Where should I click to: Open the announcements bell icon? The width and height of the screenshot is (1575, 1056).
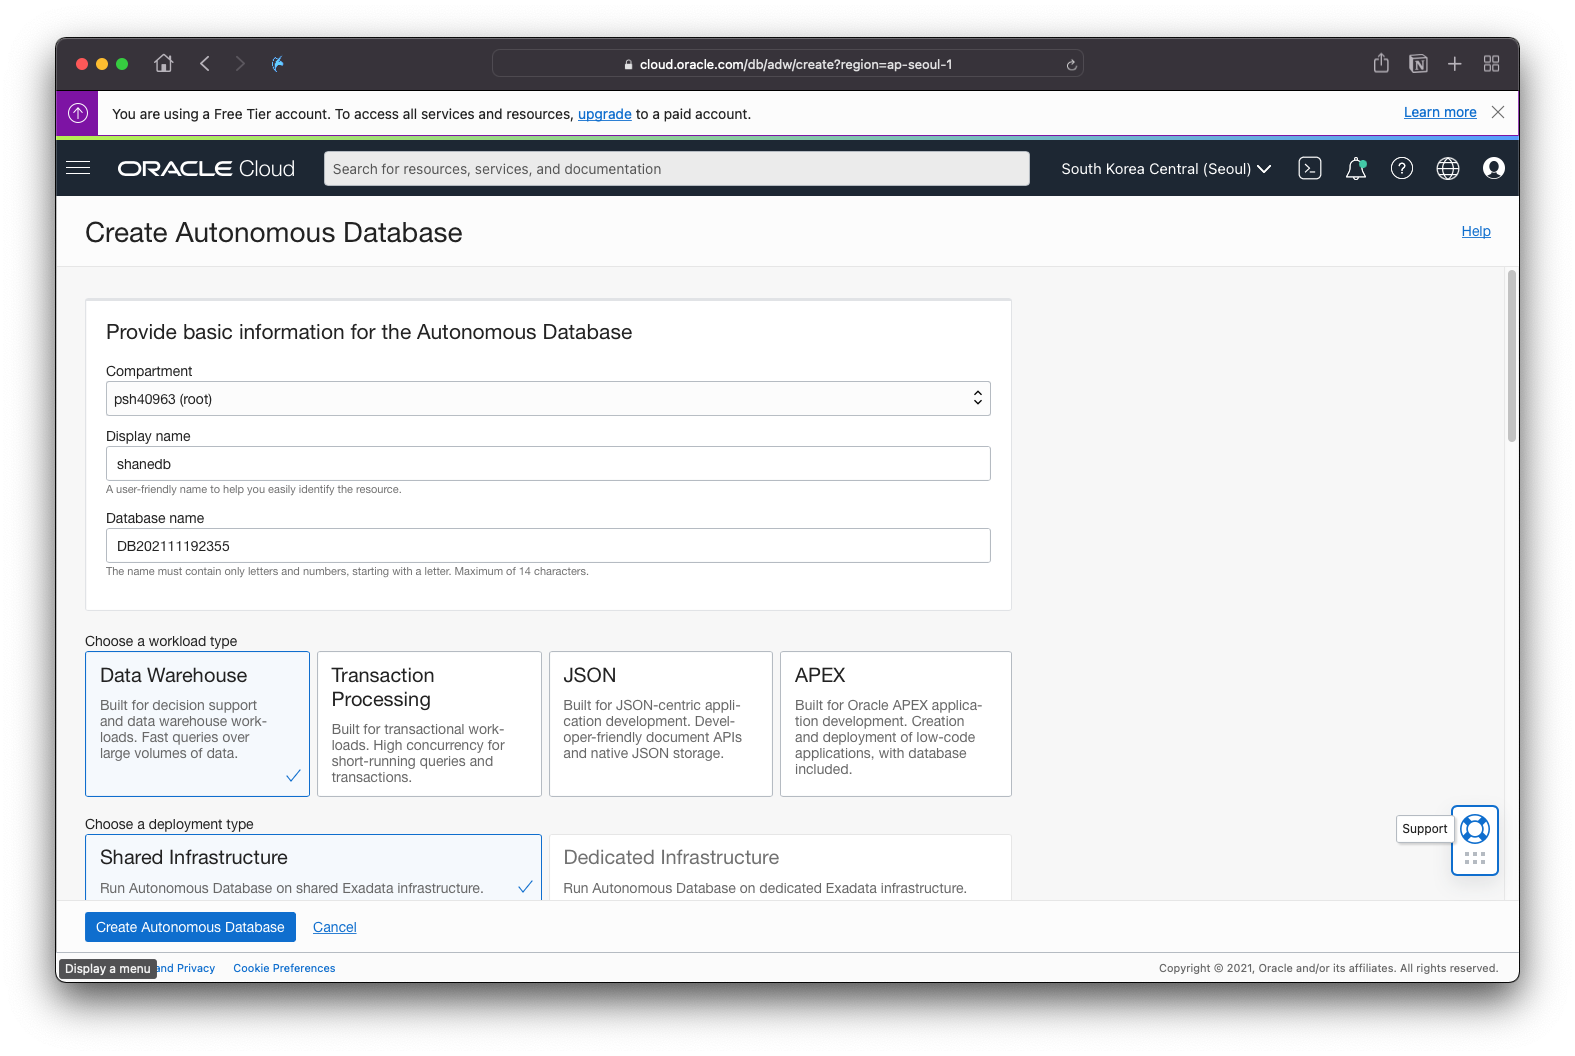(1356, 168)
